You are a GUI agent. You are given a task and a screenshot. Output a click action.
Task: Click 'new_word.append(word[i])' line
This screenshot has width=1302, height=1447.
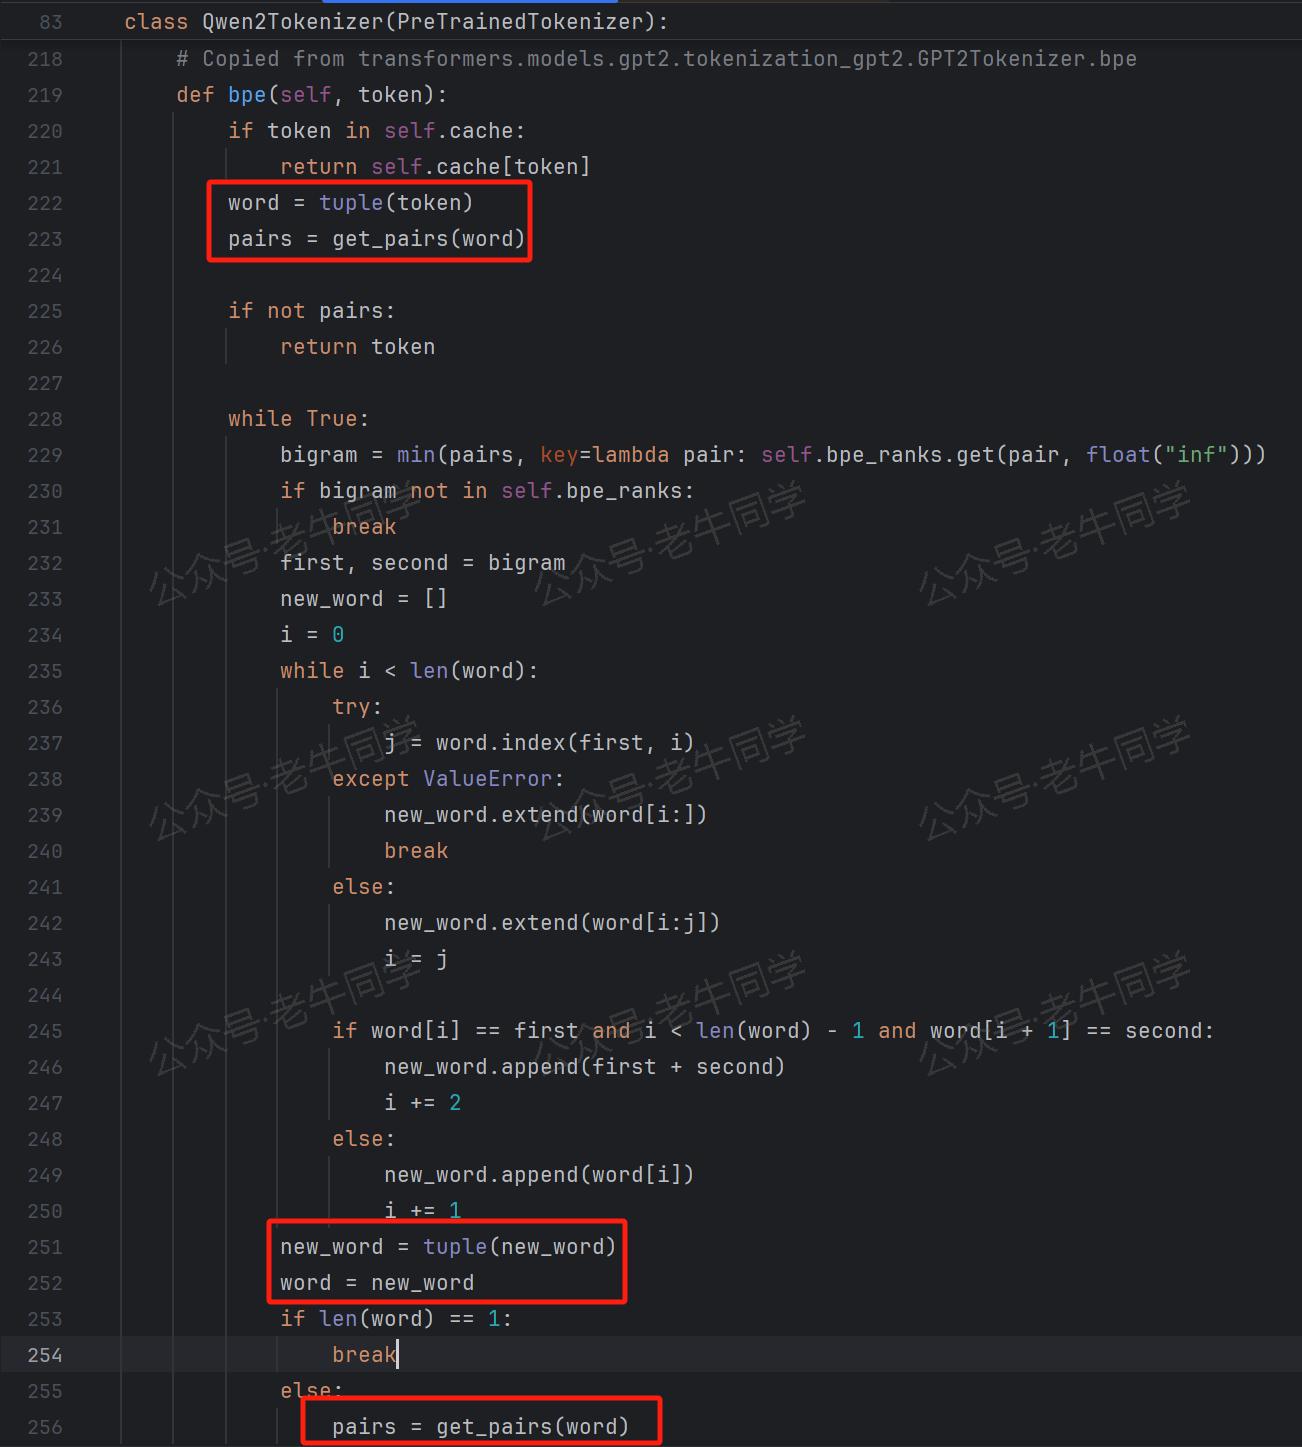point(539,1175)
